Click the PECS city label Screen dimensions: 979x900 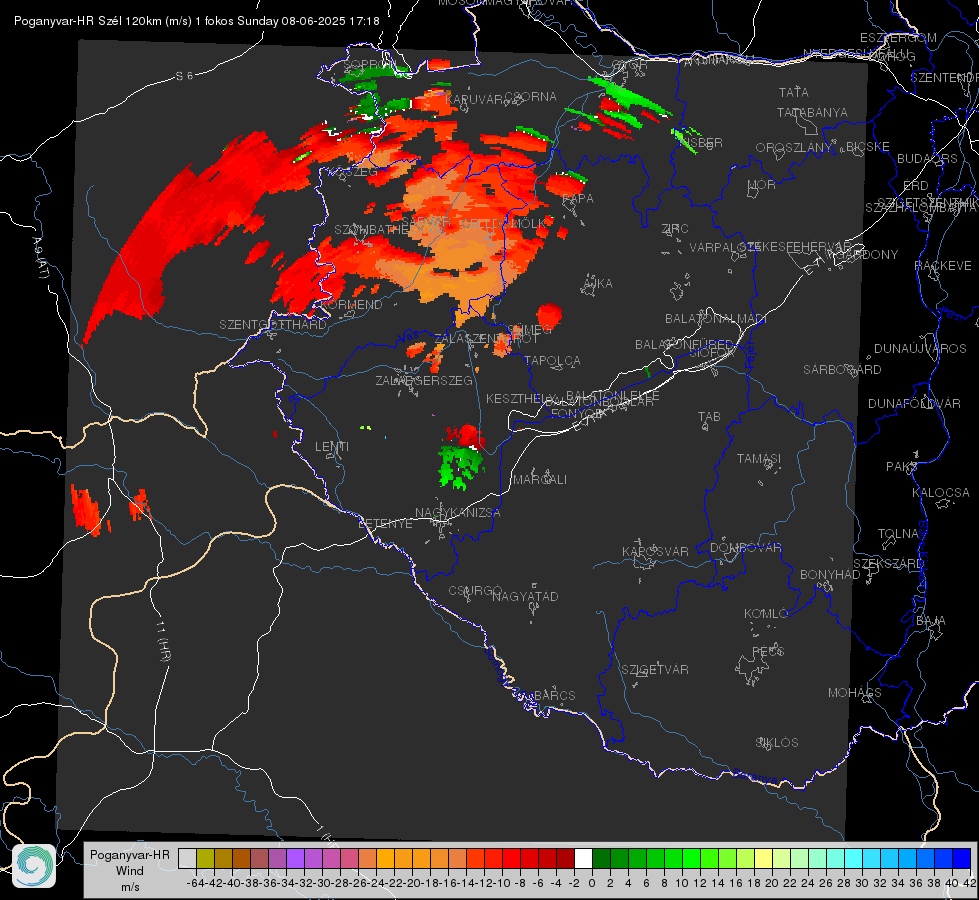tap(767, 651)
